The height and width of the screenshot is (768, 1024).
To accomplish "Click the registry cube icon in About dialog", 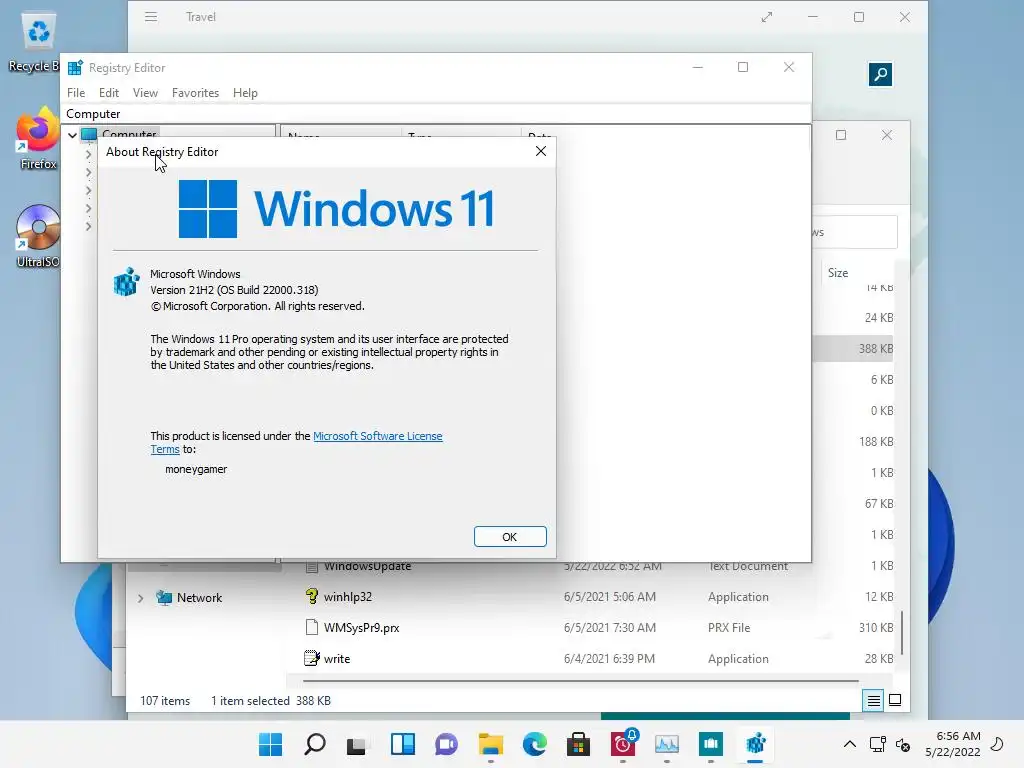I will coord(127,282).
